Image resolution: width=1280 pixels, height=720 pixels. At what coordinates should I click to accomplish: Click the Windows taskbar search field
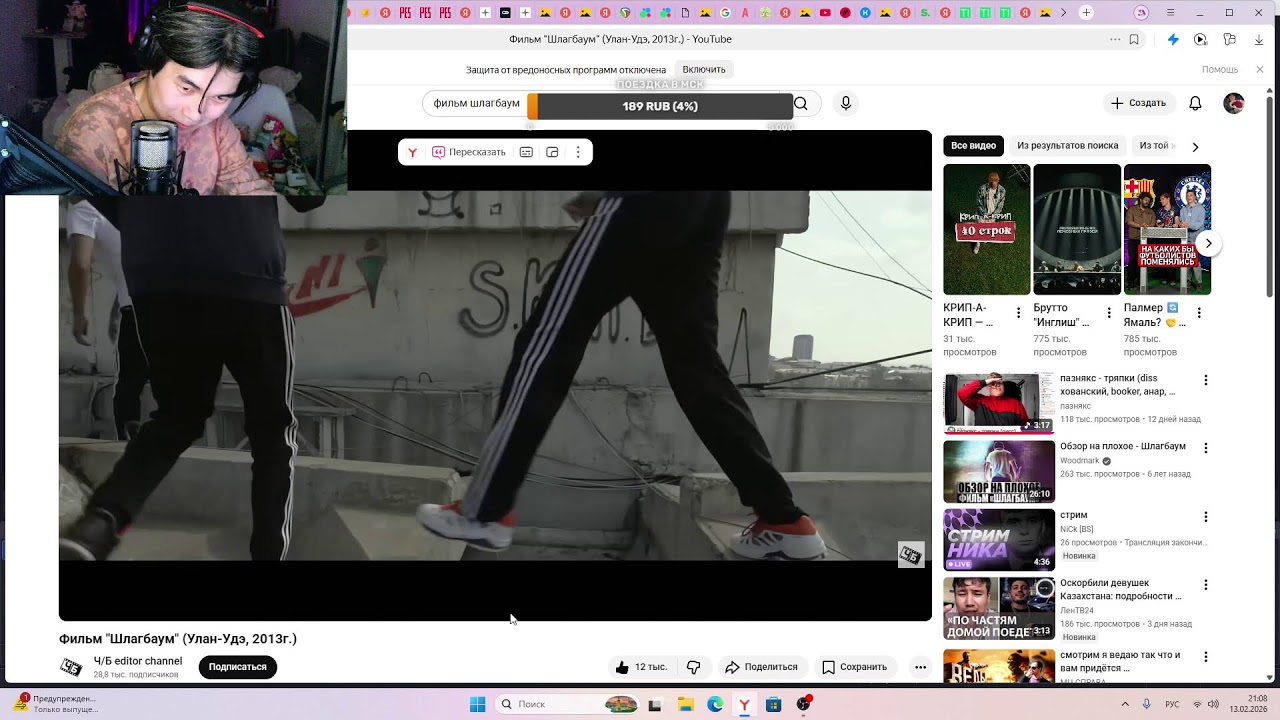click(567, 704)
